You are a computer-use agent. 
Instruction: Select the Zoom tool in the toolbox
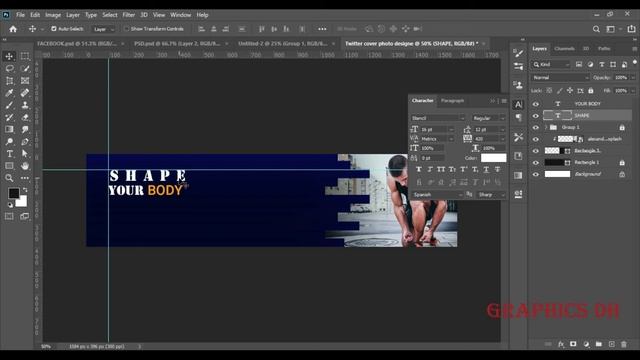click(x=9, y=178)
